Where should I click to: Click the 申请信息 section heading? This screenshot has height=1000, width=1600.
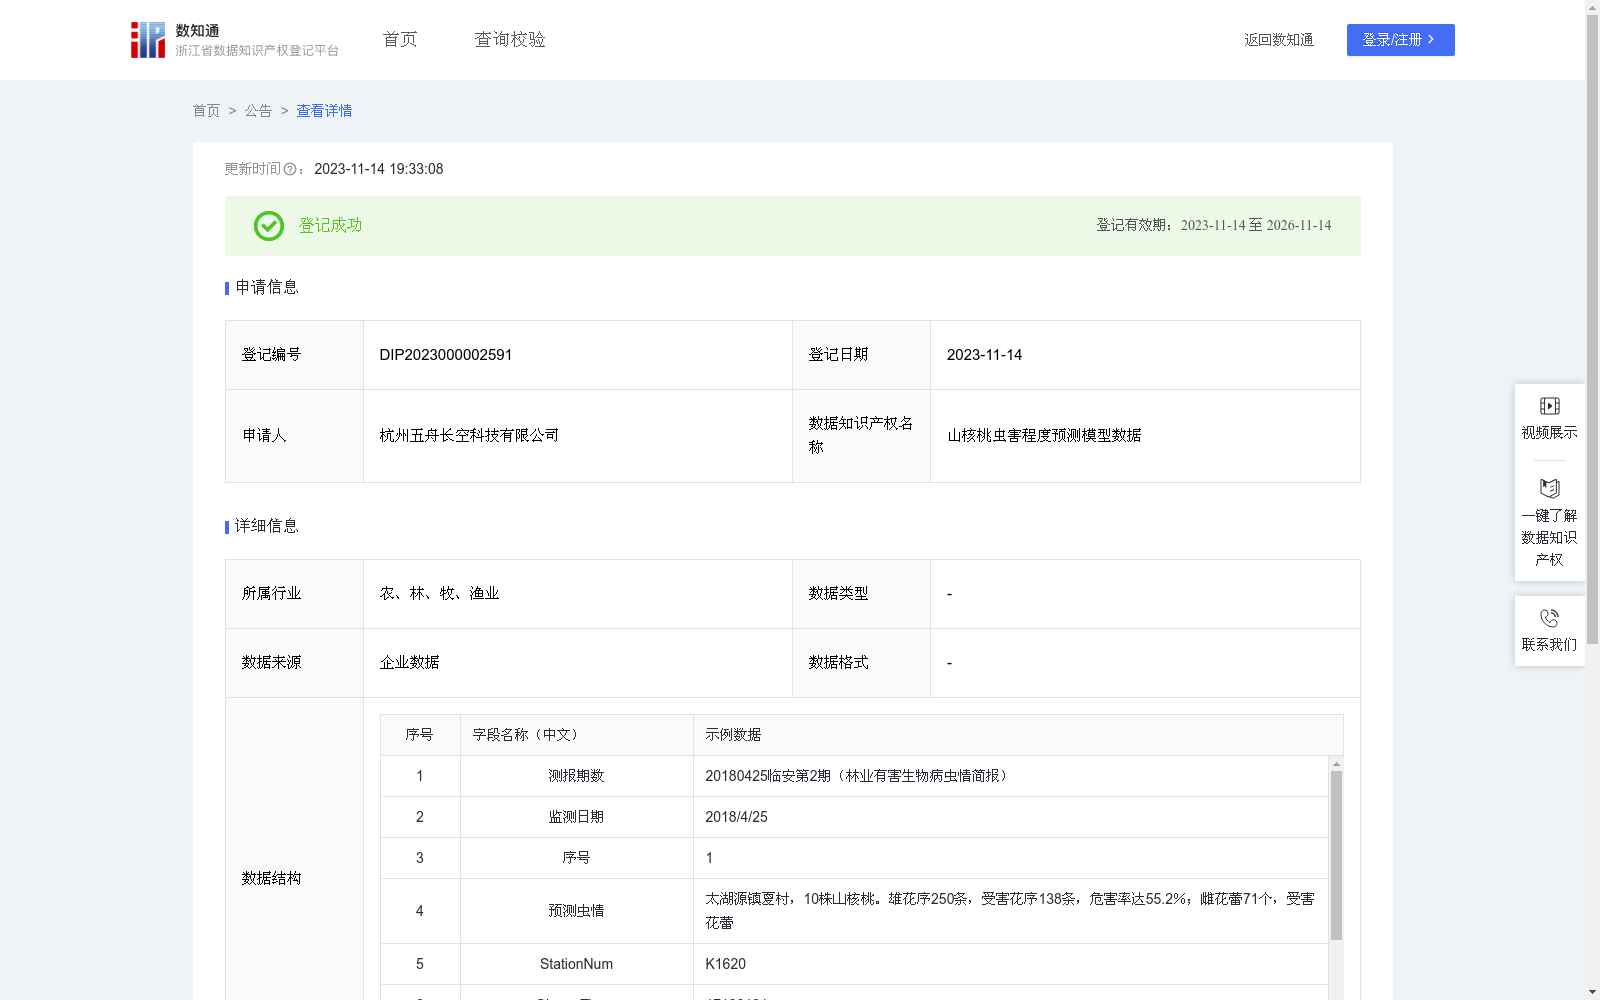[267, 288]
